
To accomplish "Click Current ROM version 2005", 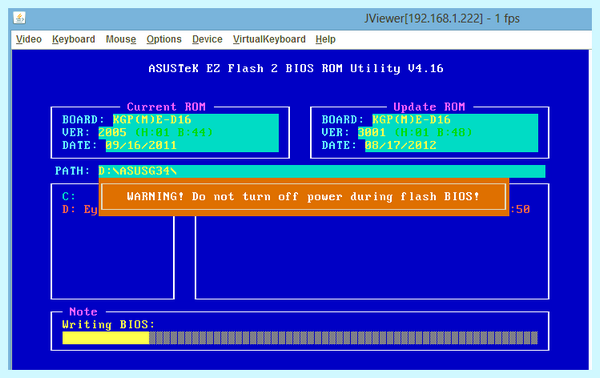I will click(x=112, y=132).
